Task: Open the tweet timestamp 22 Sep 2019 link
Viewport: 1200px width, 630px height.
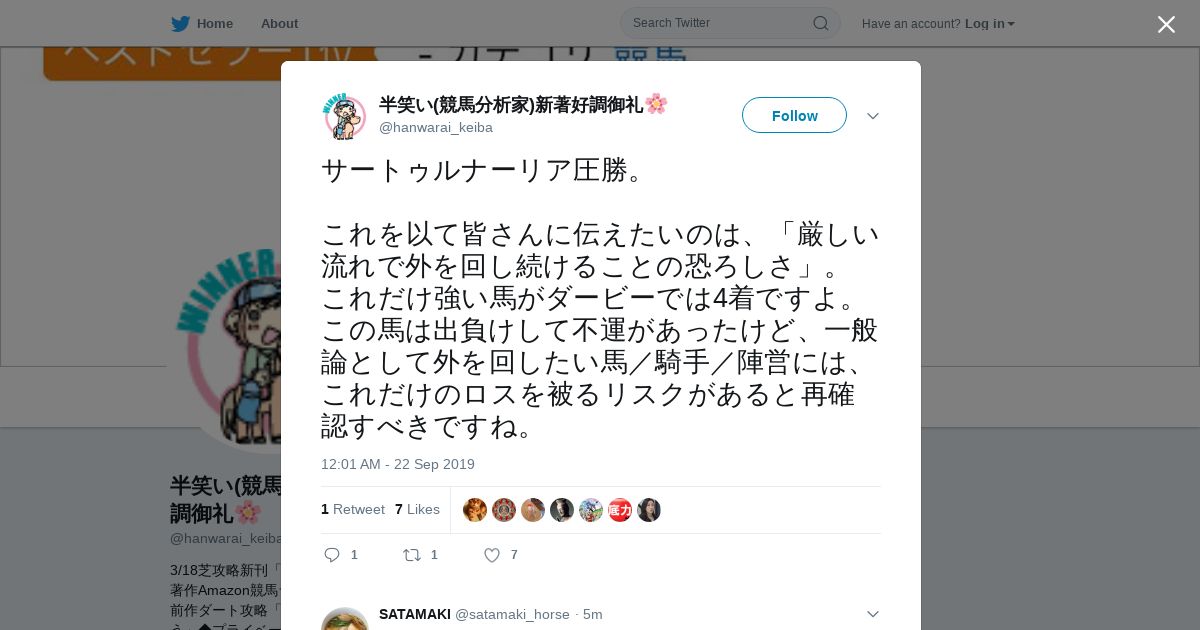Action: 398,464
